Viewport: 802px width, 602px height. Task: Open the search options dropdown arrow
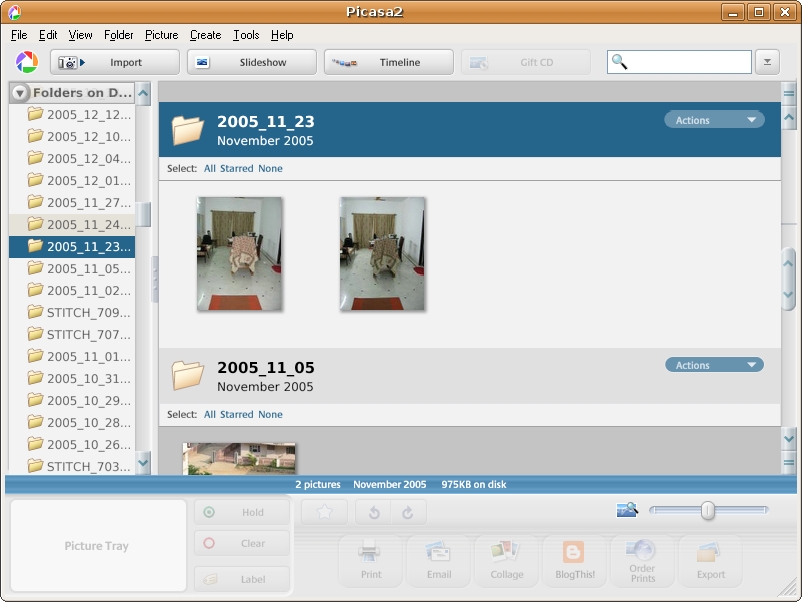(767, 62)
